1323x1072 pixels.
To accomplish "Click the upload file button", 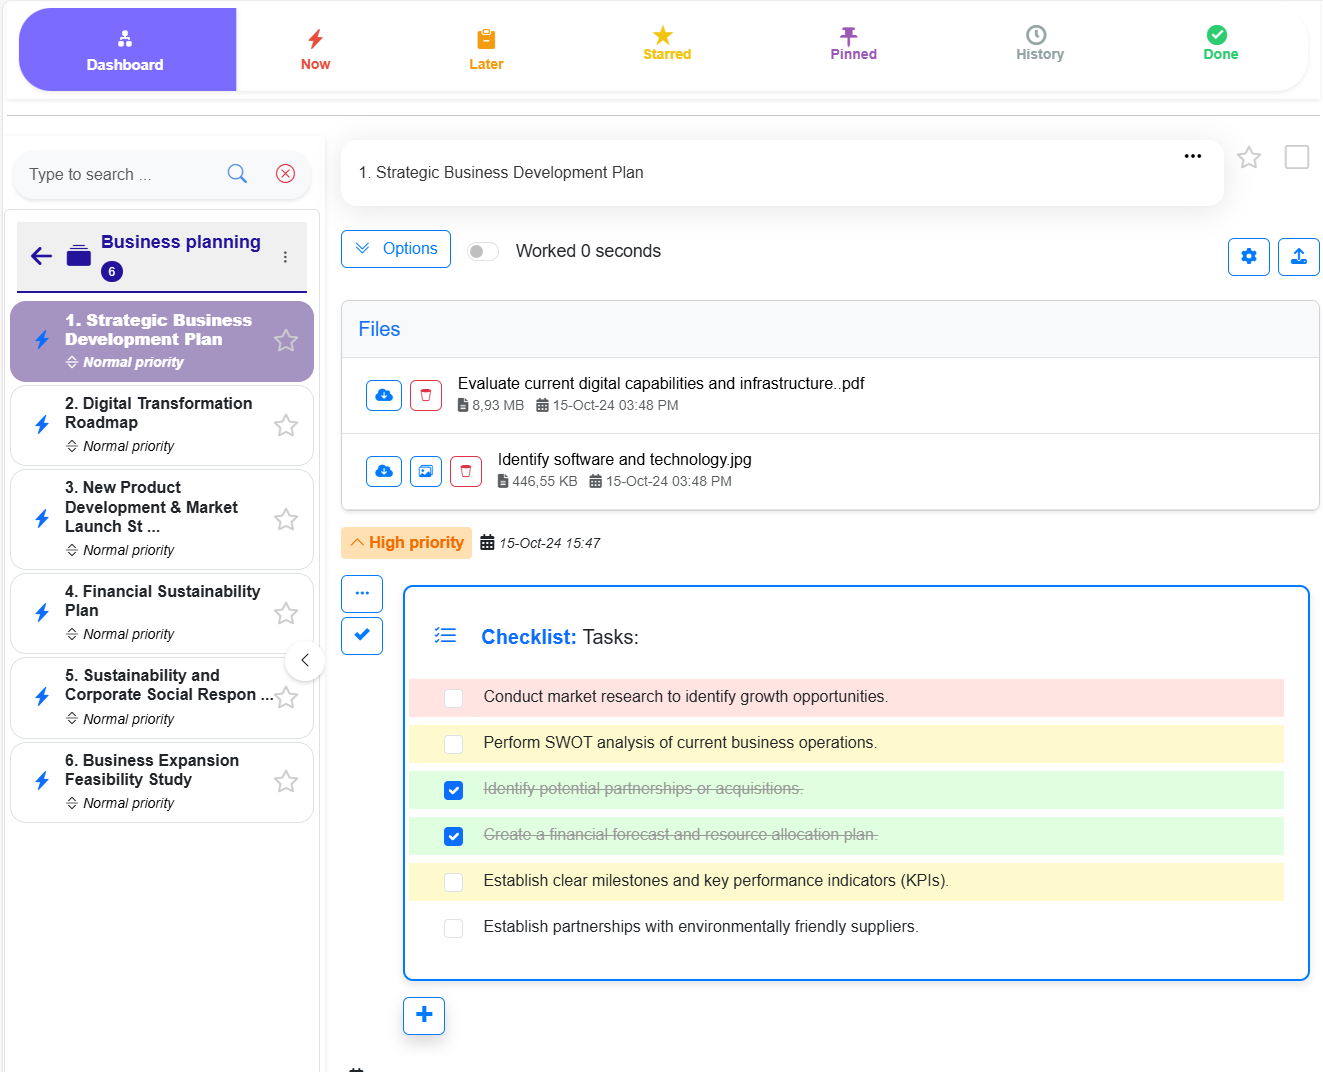I will [x=1298, y=257].
